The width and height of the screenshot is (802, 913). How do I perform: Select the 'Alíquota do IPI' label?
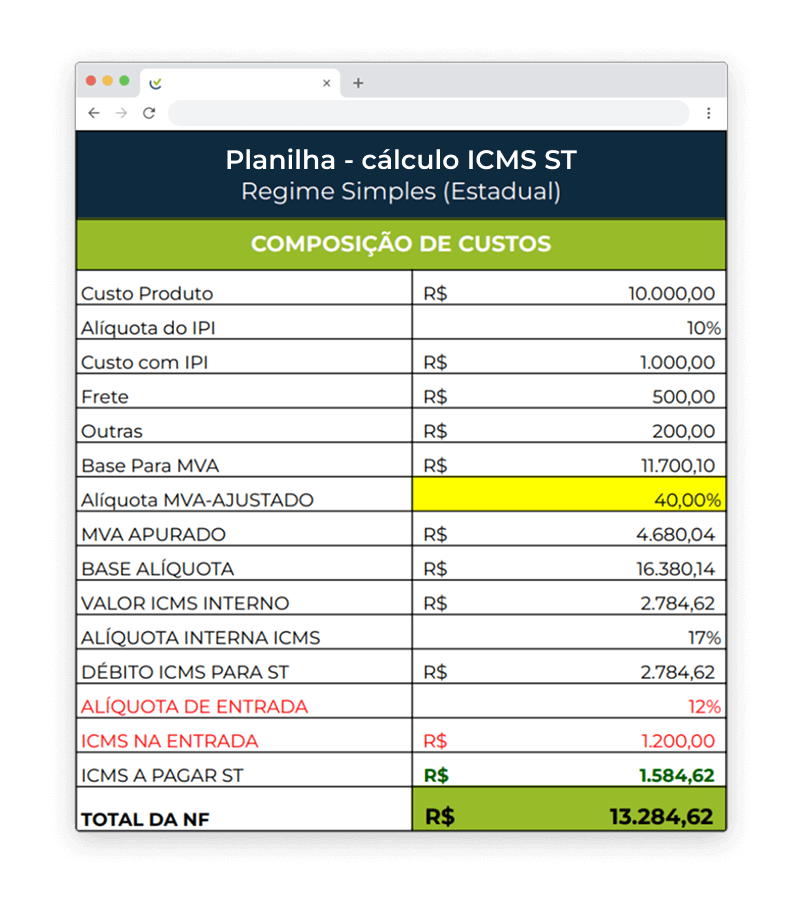pos(148,328)
